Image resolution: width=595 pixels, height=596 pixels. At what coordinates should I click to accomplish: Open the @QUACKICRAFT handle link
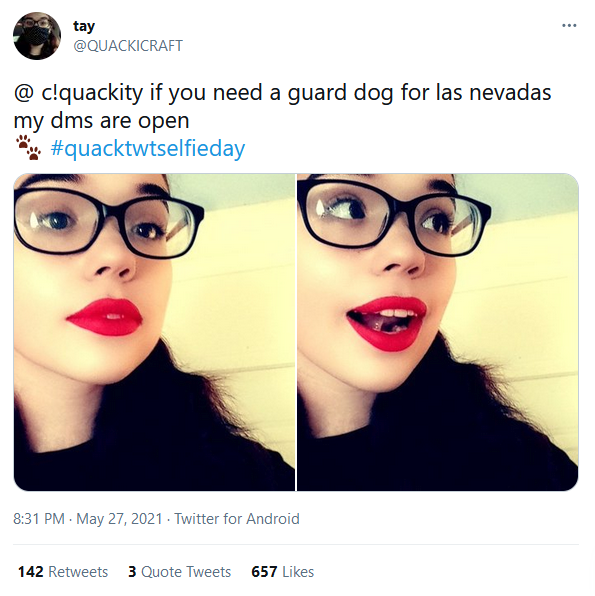click(128, 46)
